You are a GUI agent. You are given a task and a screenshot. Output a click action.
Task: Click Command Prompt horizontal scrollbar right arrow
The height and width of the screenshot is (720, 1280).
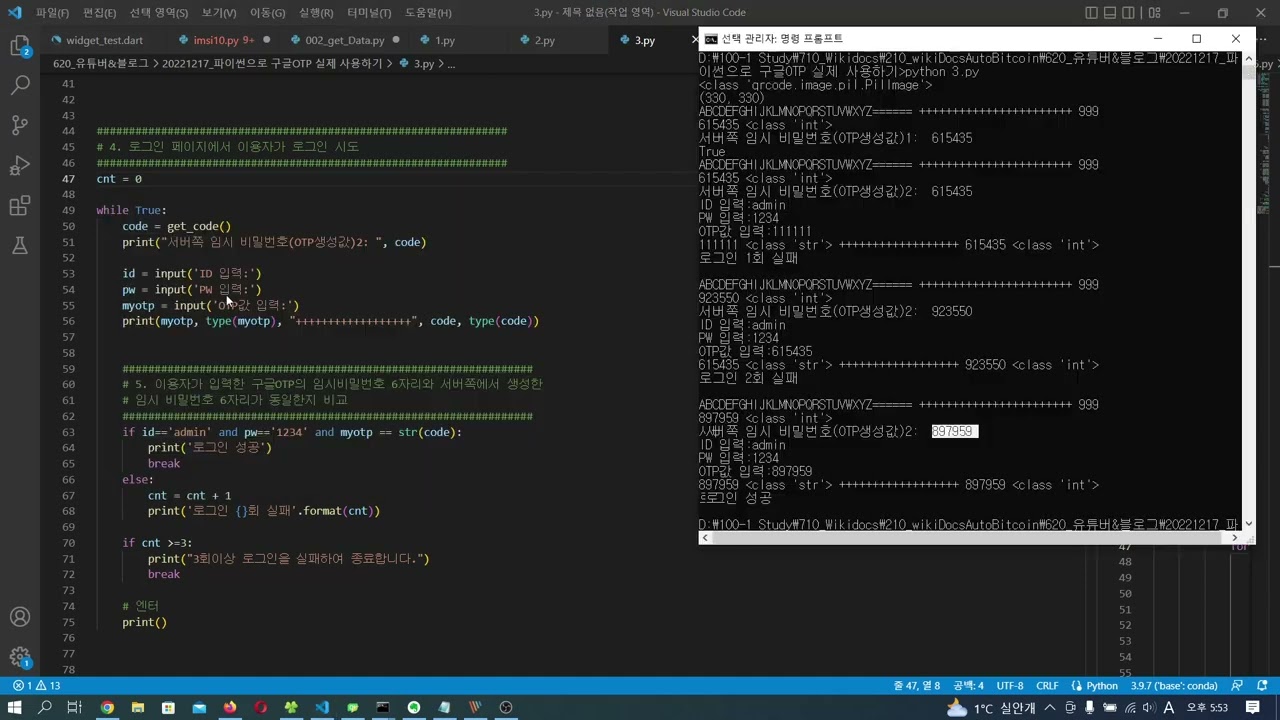click(x=1234, y=538)
